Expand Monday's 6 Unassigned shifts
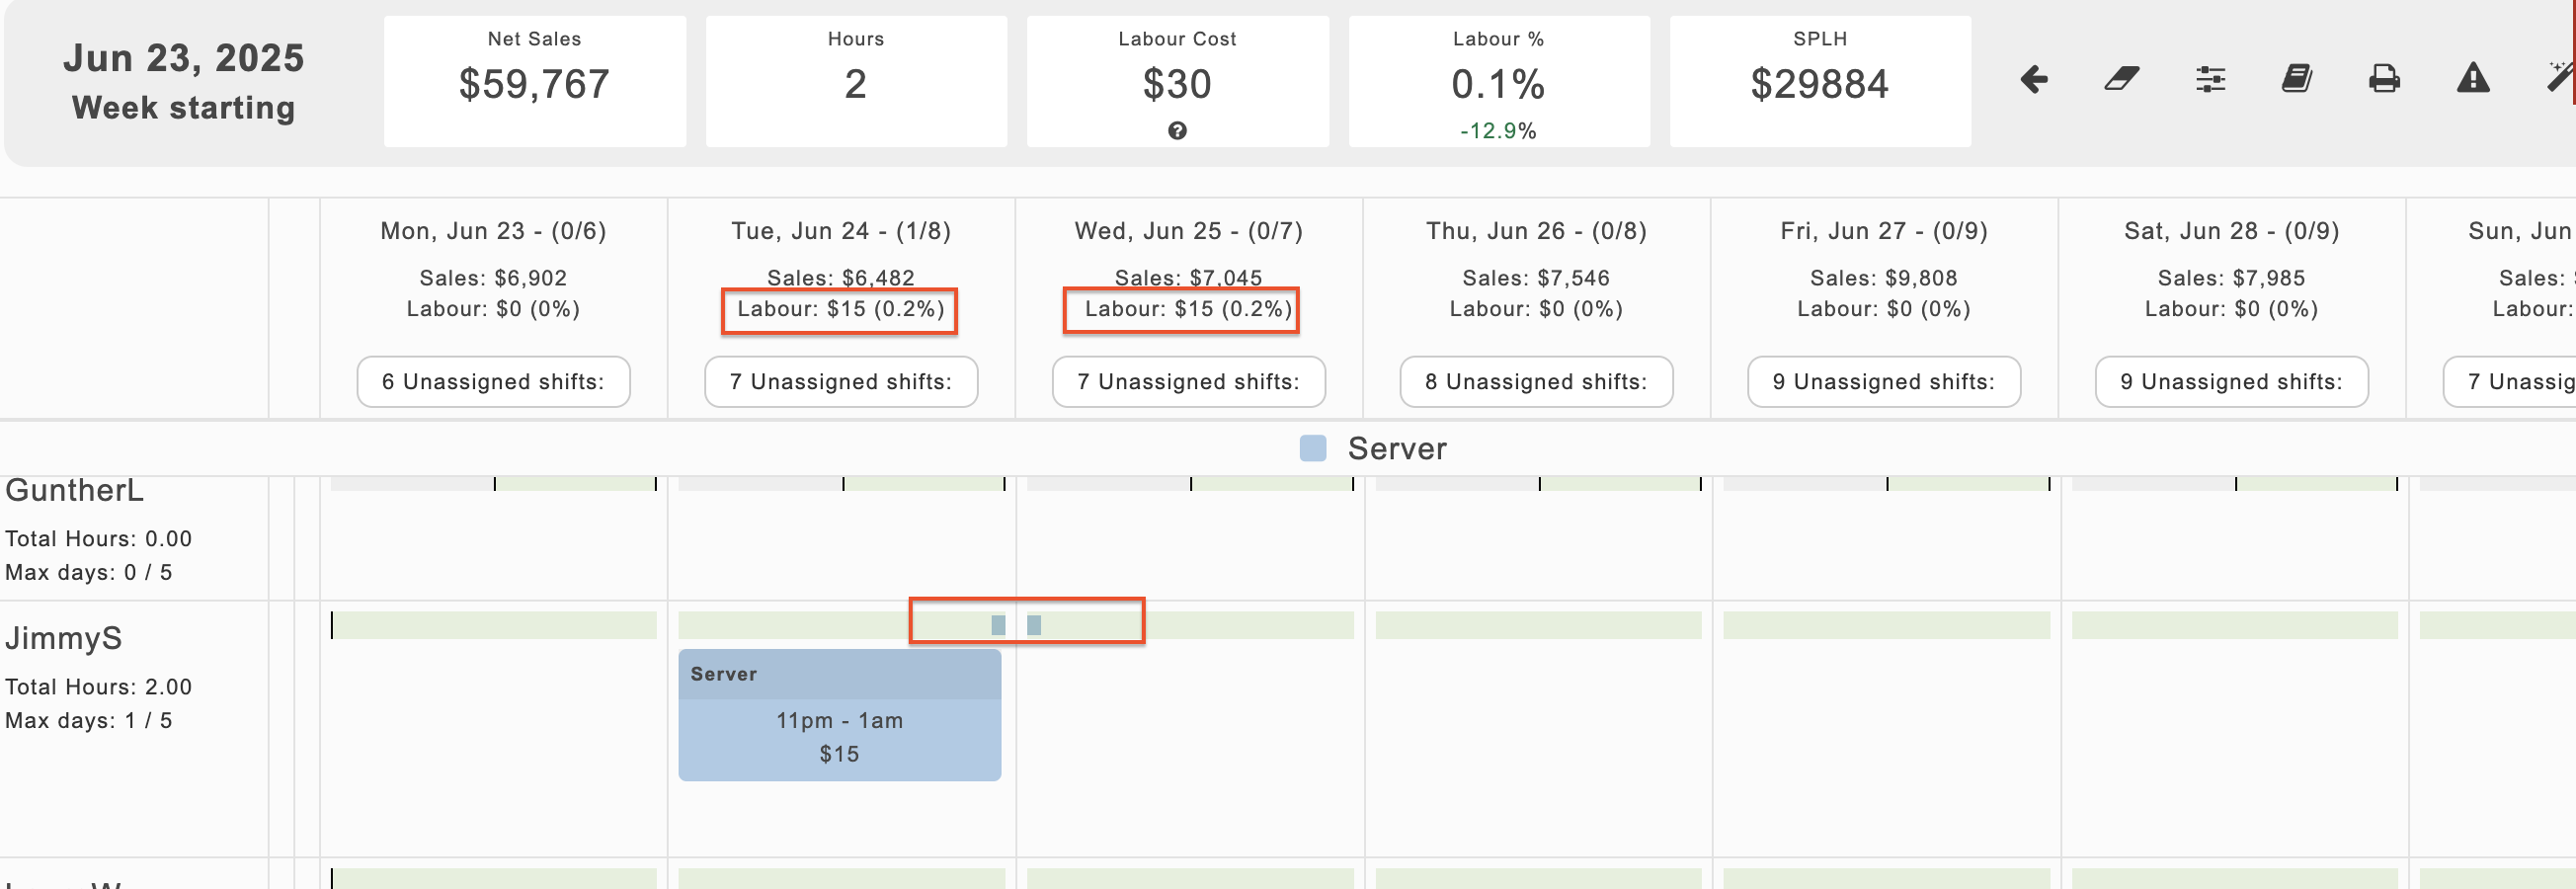This screenshot has height=889, width=2576. pos(493,382)
